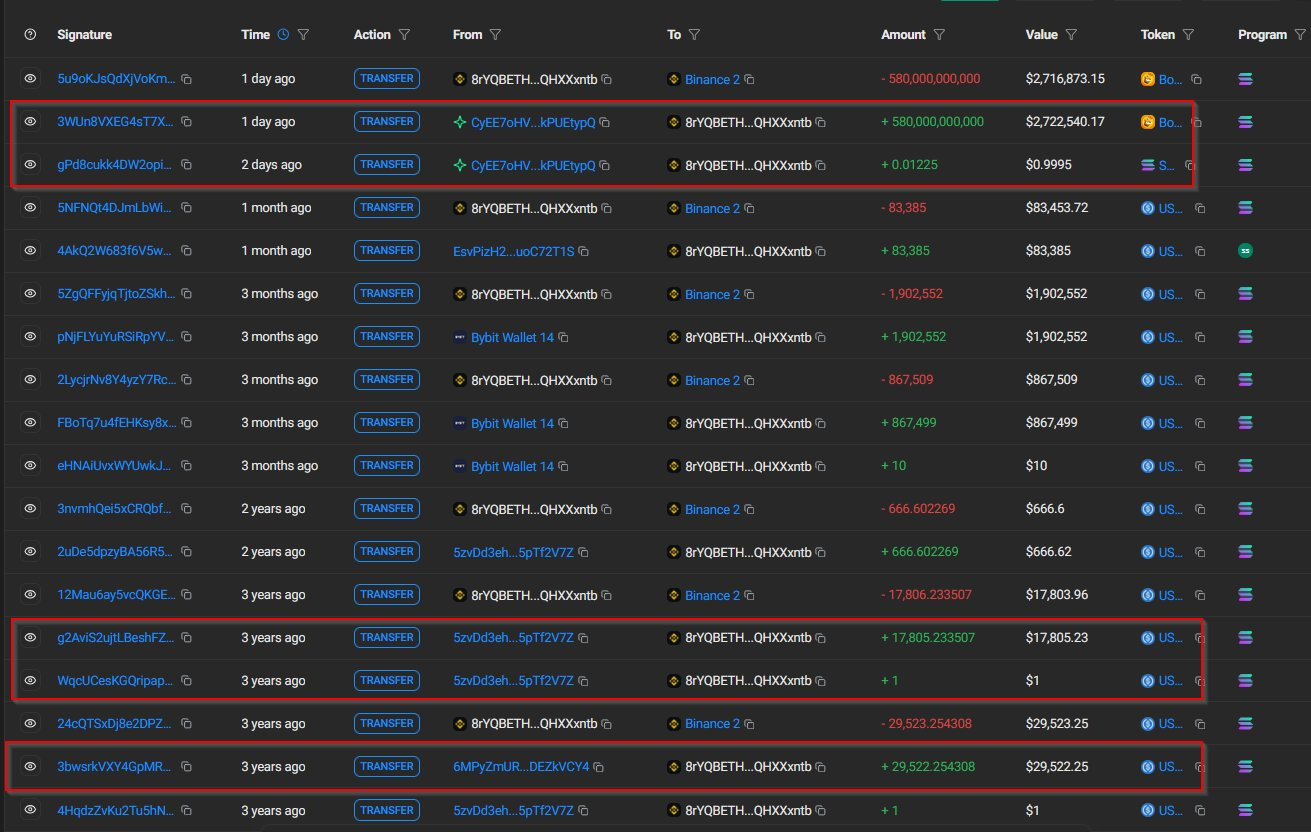Select amount + 1,902,552
This screenshot has width=1311, height=832.
pos(913,336)
